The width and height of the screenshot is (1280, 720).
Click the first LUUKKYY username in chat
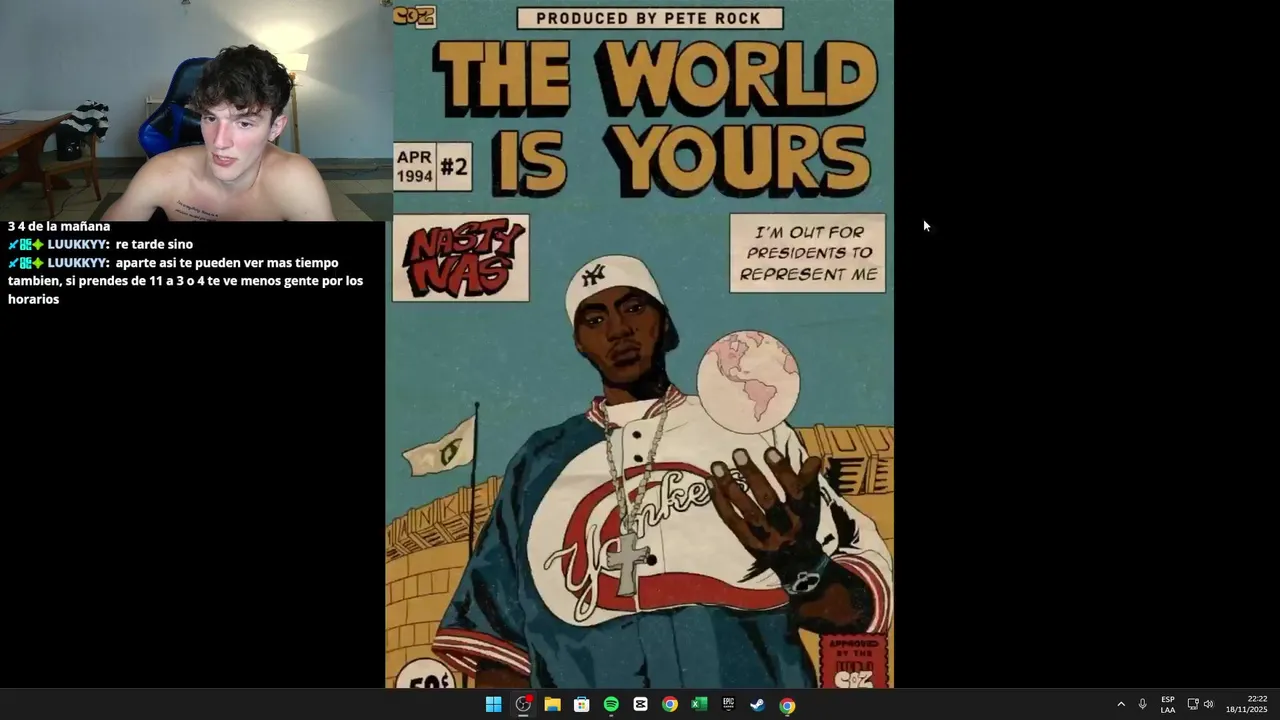click(78, 244)
